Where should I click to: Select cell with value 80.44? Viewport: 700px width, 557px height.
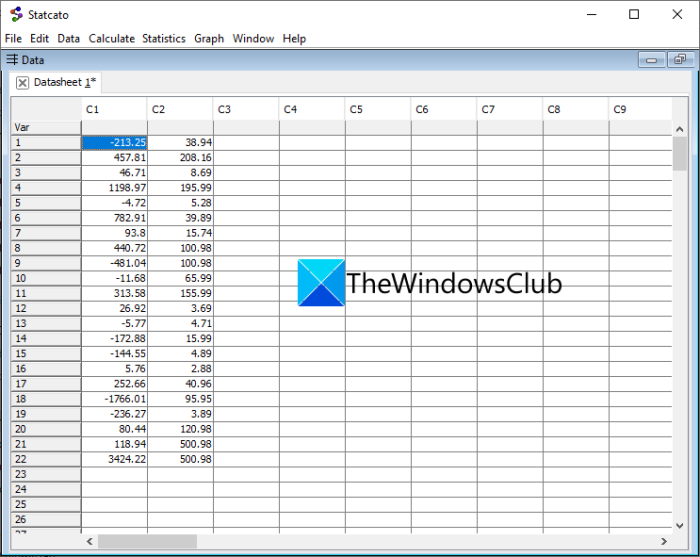pos(114,429)
